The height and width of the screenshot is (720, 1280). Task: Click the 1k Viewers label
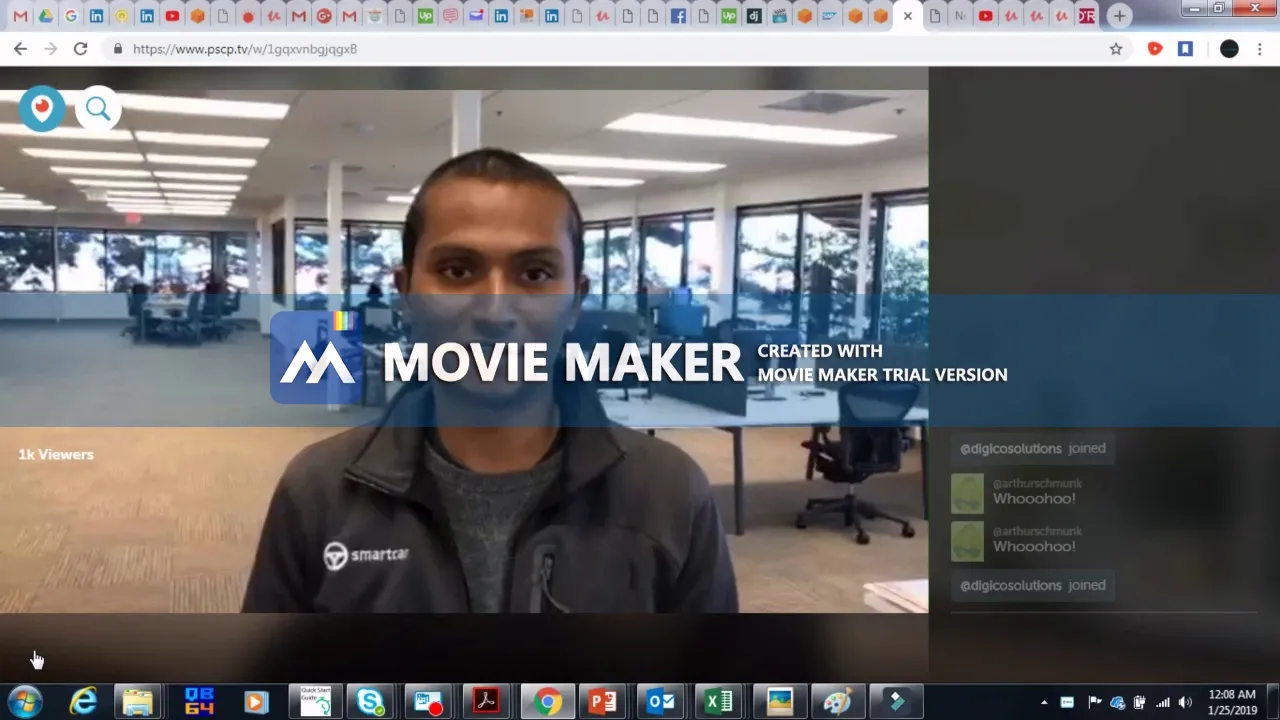pos(56,454)
